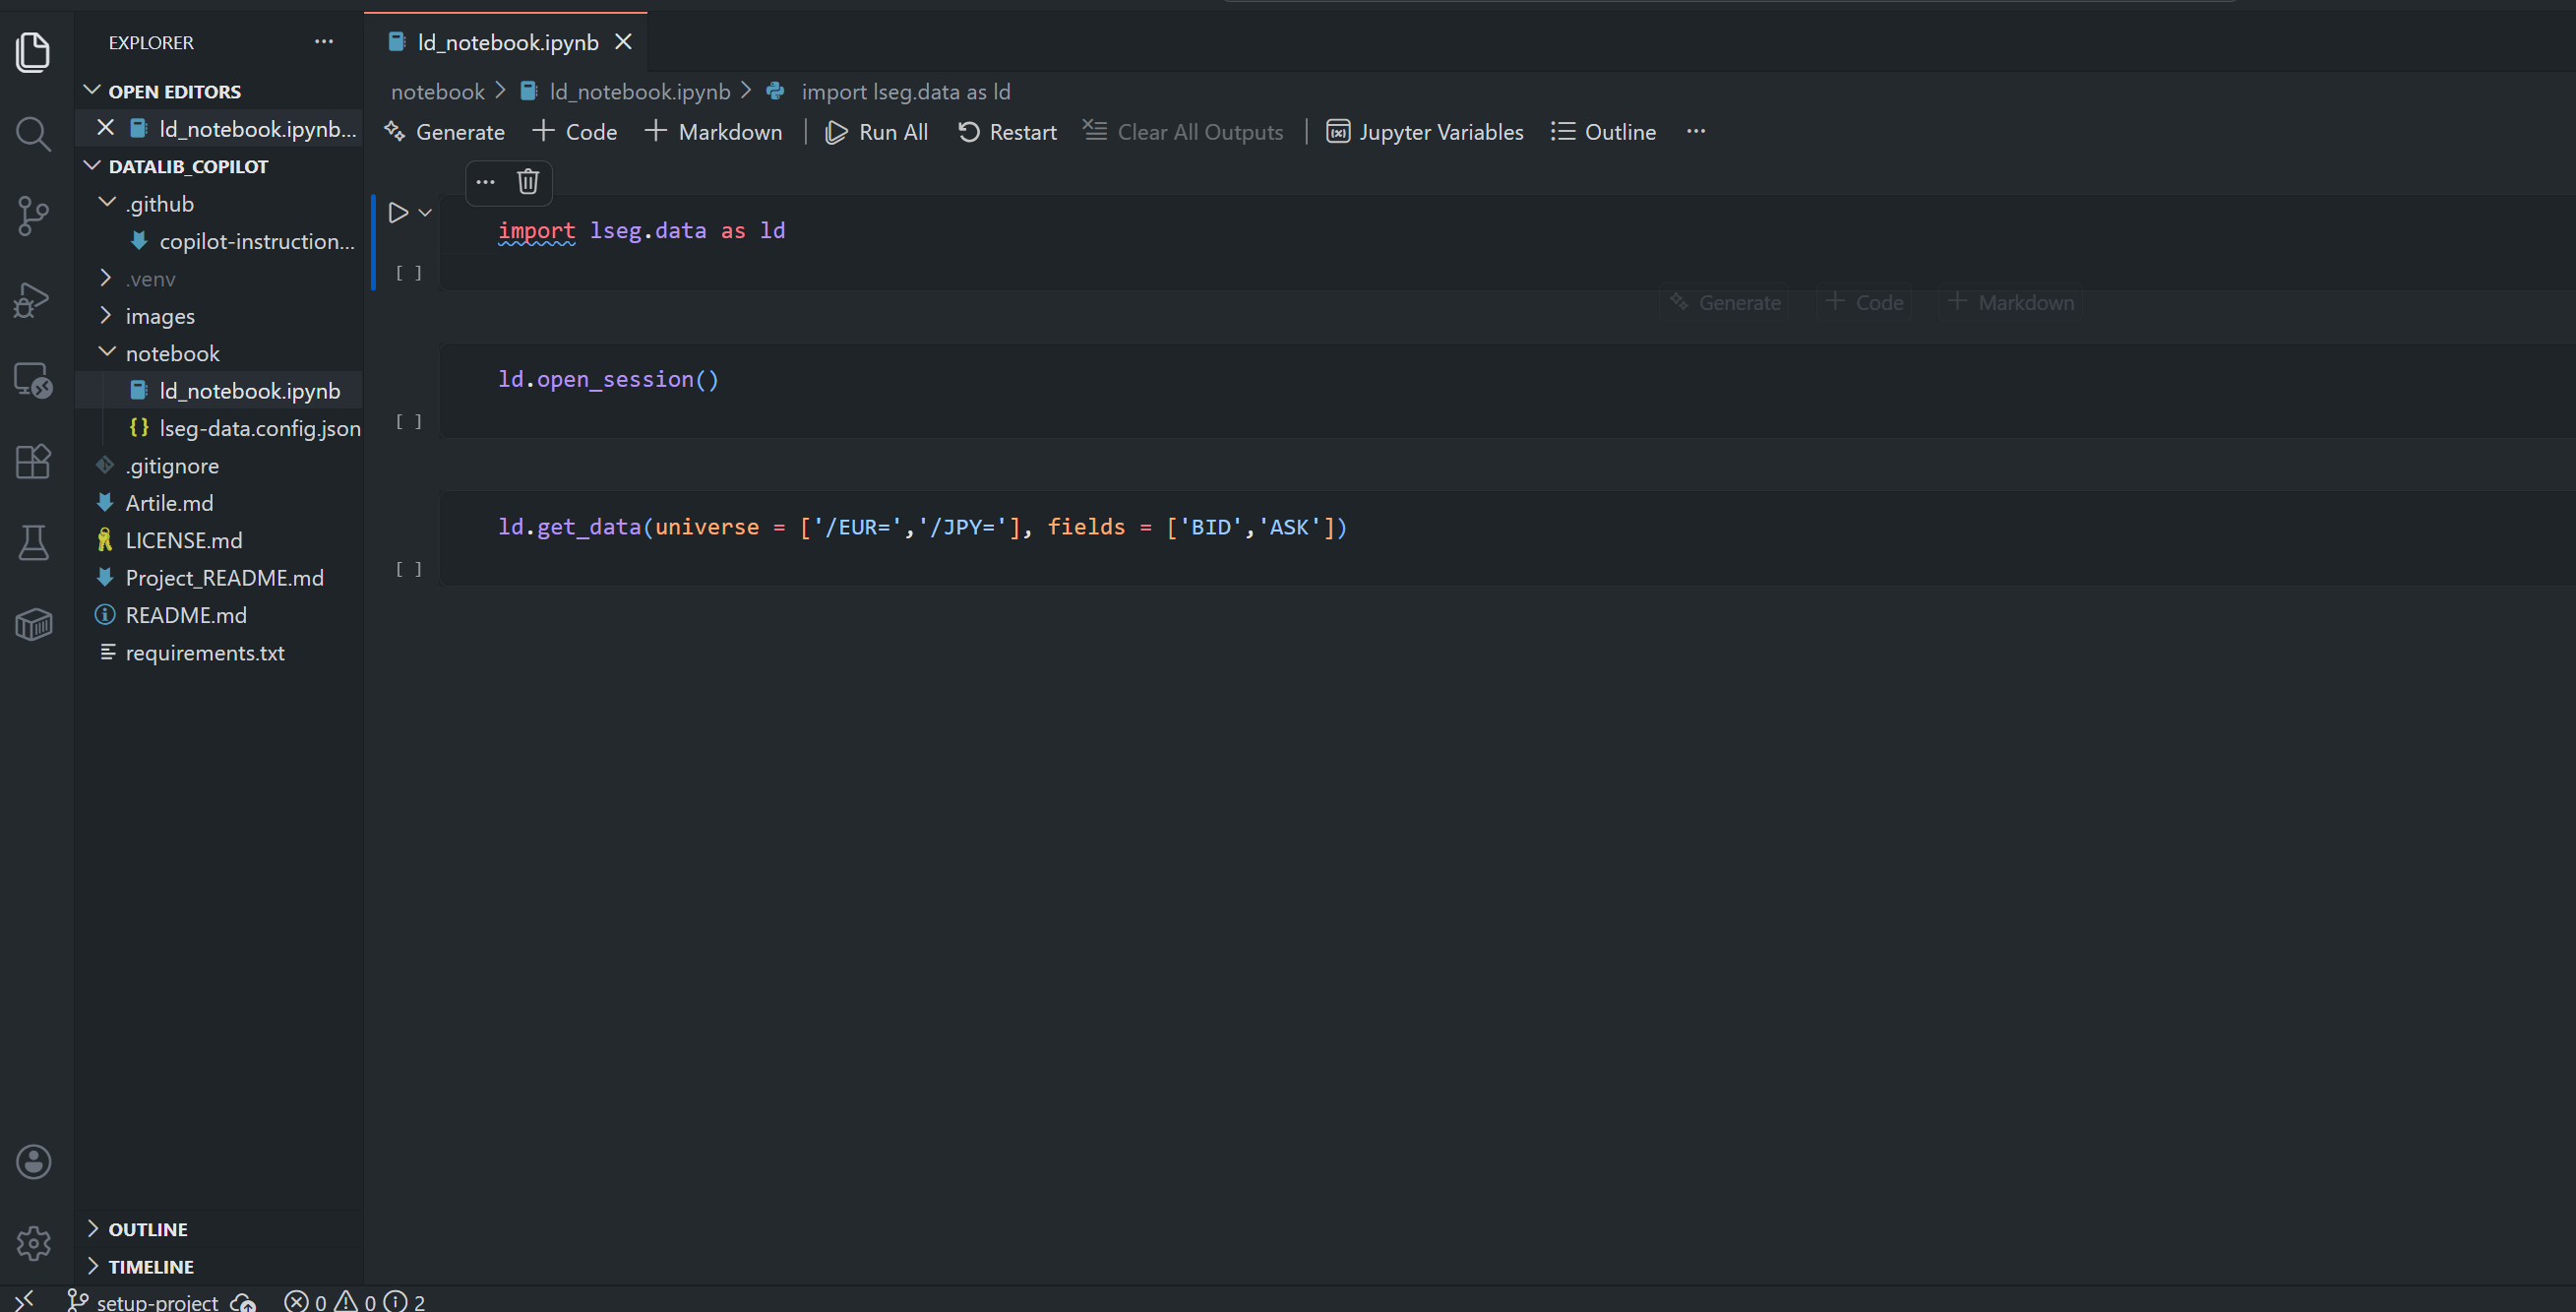Open the Explorer view in activity bar
This screenshot has width=2576, height=1312.
point(33,52)
